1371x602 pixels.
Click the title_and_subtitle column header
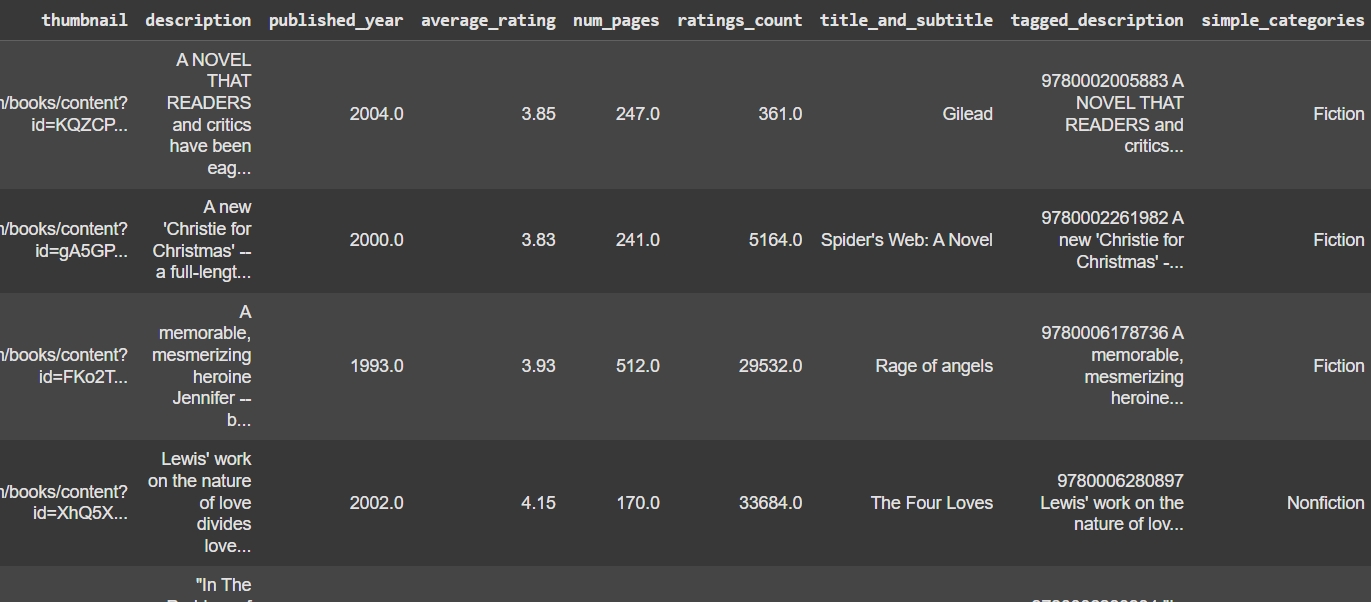pos(906,20)
